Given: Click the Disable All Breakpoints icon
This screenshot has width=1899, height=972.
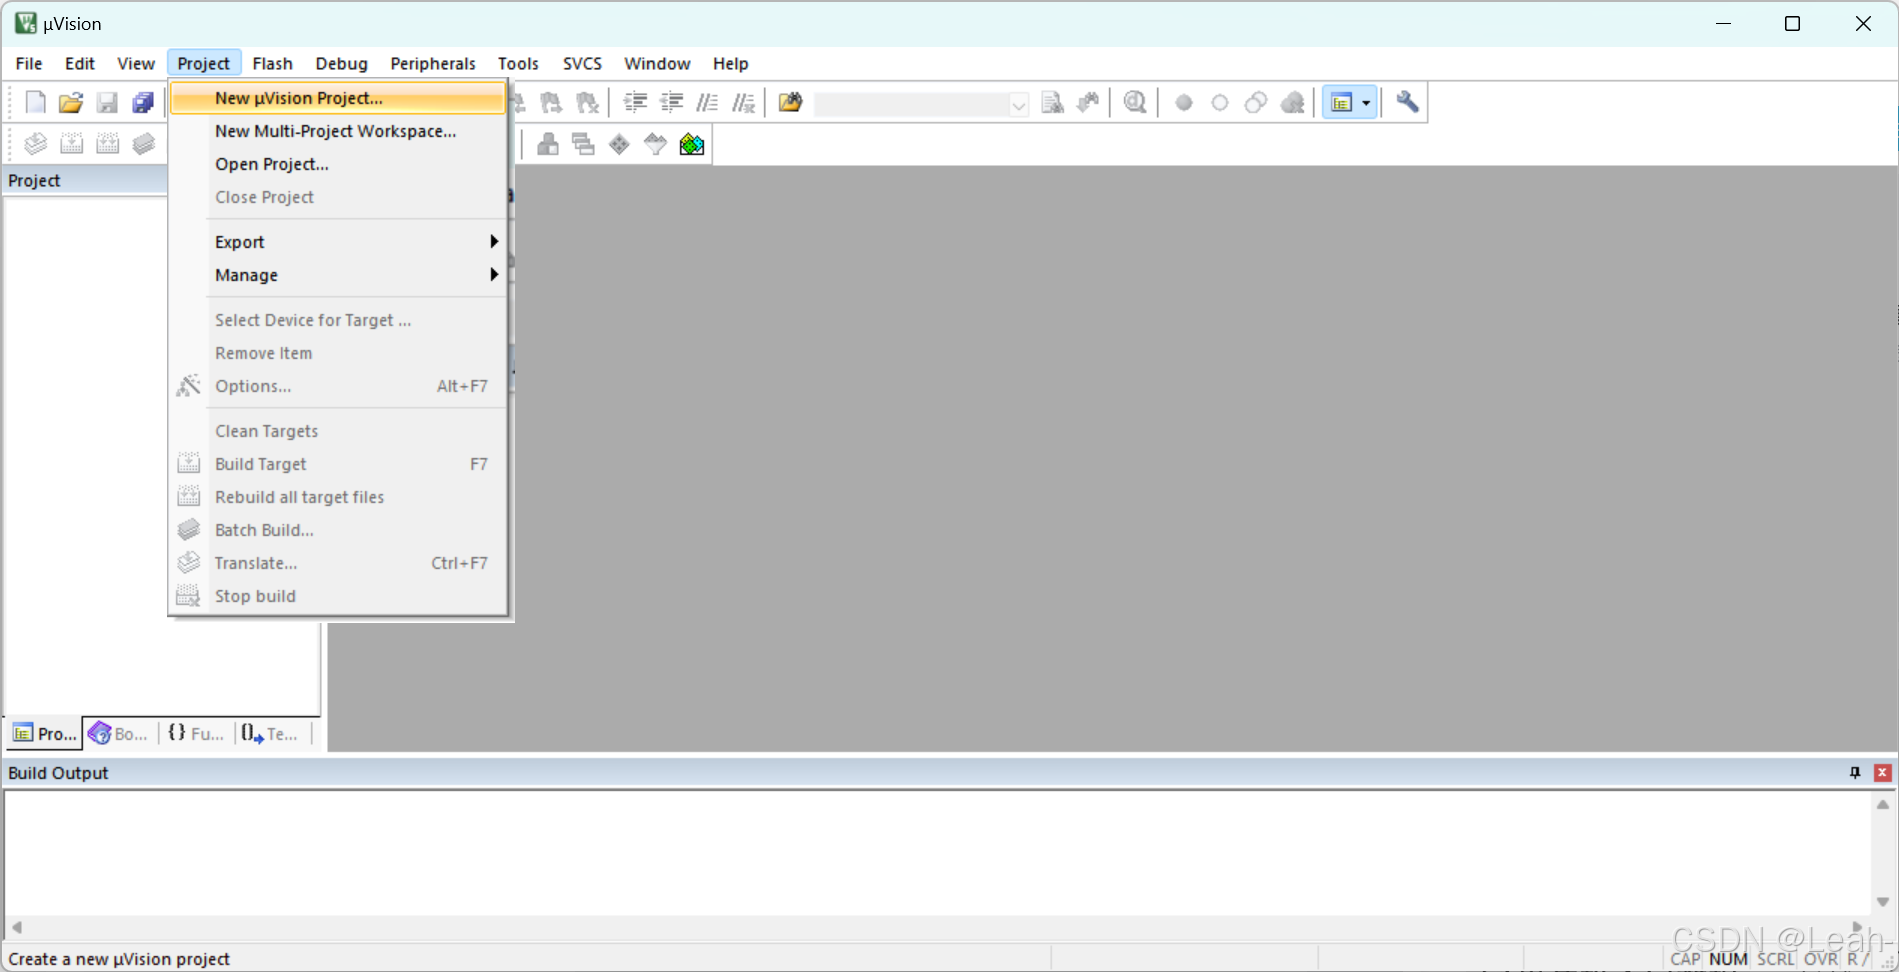Looking at the screenshot, I should coord(1256,102).
